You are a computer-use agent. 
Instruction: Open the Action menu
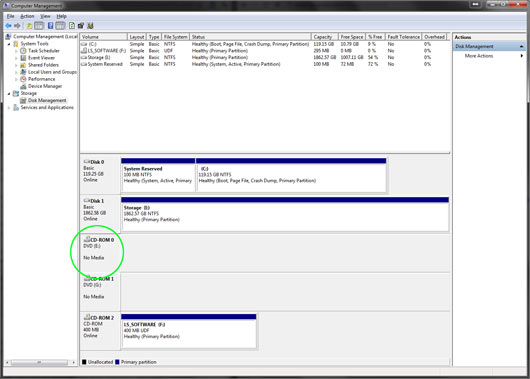27,16
